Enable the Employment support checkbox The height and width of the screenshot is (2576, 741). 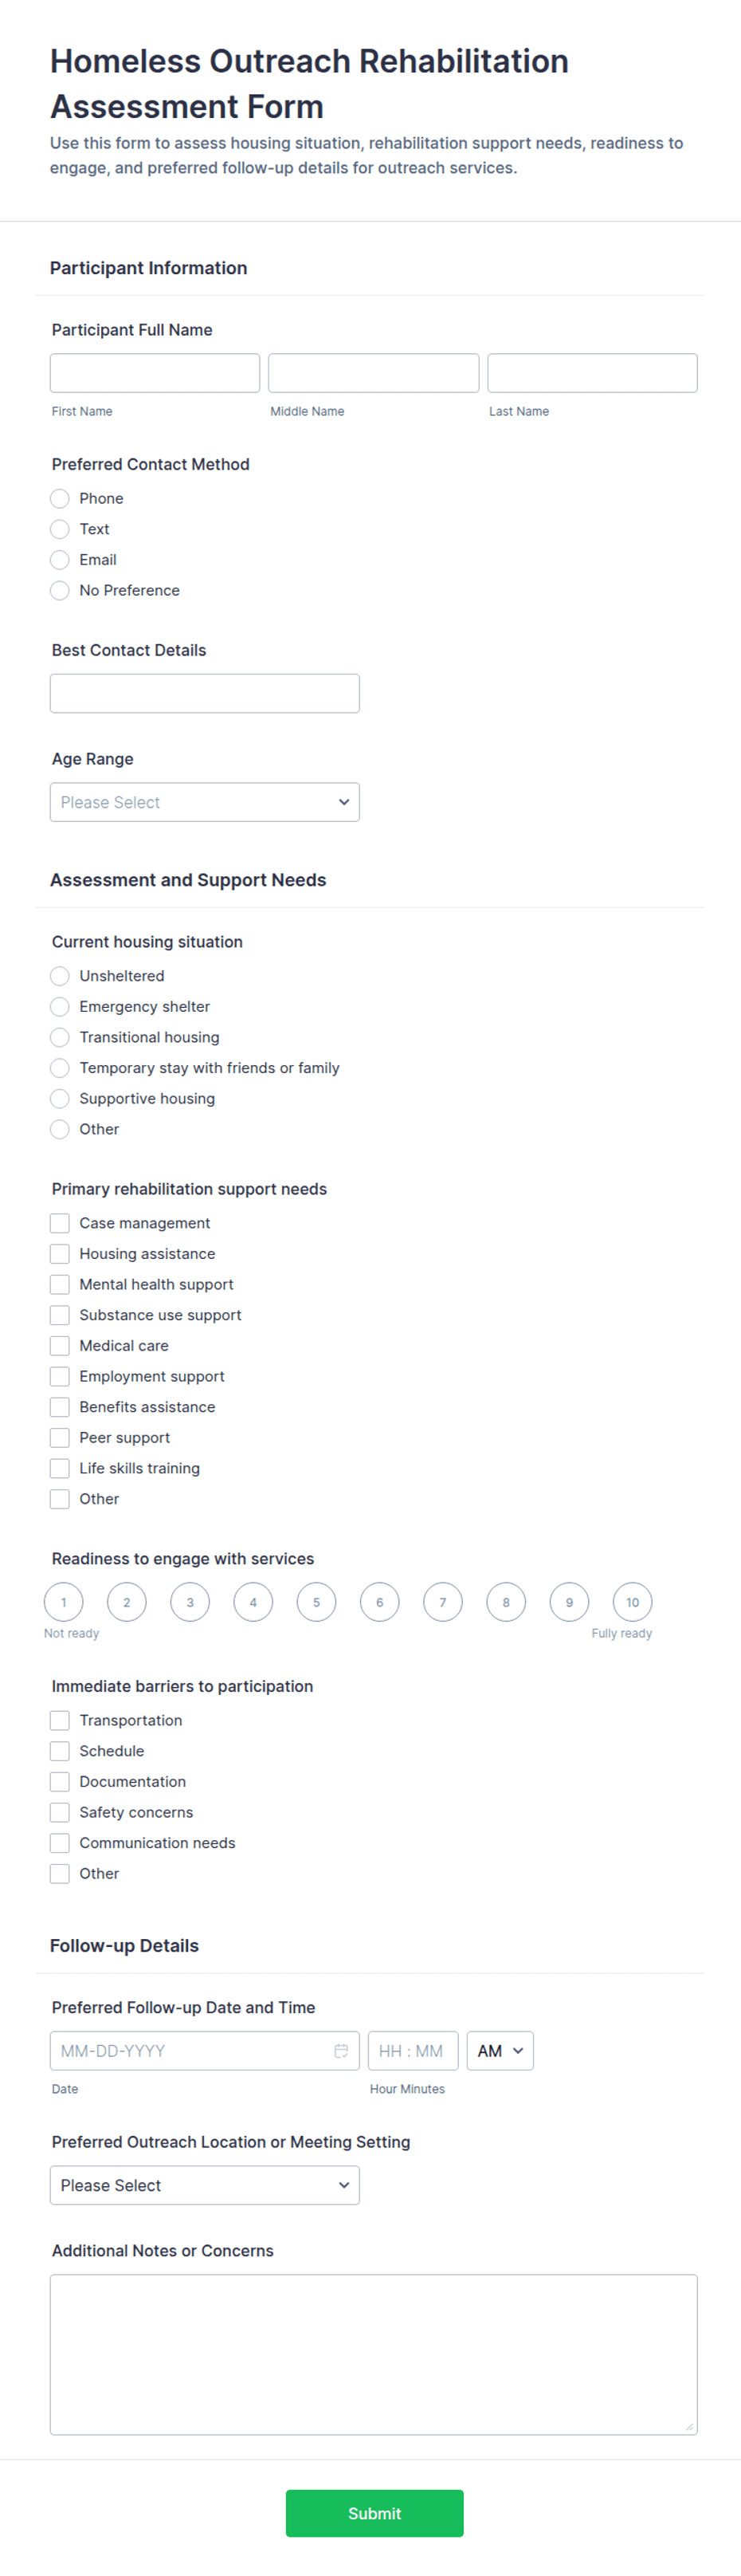pyautogui.click(x=60, y=1376)
